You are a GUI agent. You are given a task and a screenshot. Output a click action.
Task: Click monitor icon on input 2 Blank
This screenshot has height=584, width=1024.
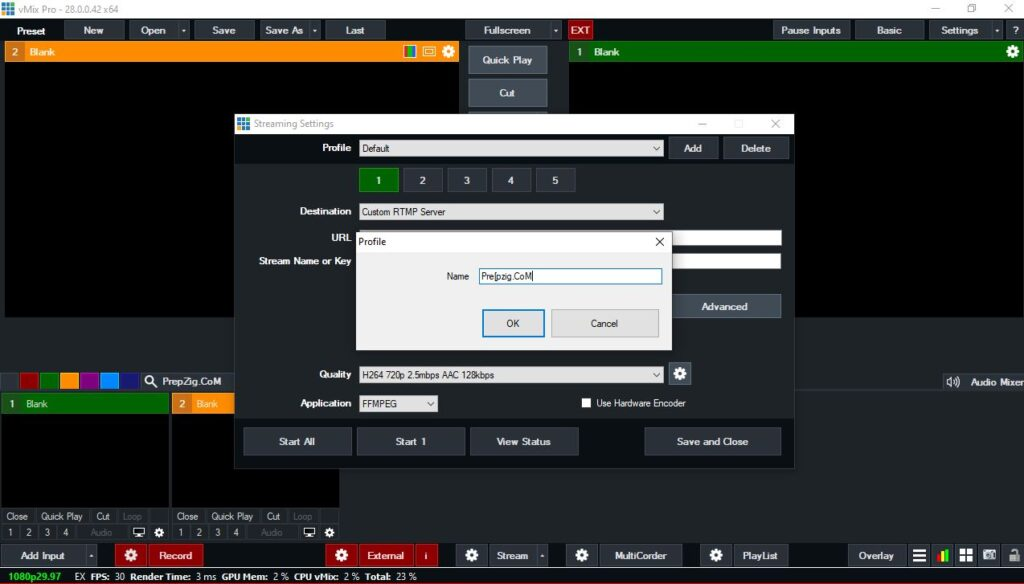pyautogui.click(x=310, y=532)
